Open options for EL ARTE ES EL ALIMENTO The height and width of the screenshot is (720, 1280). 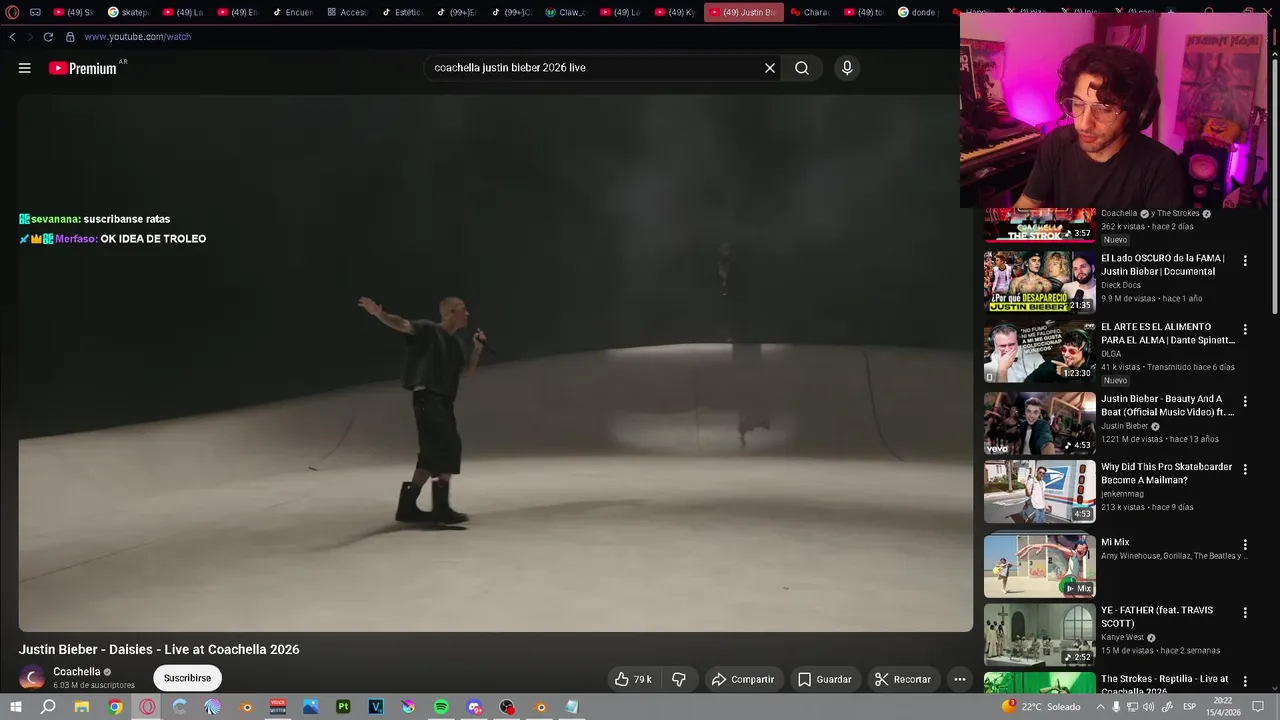click(x=1245, y=329)
